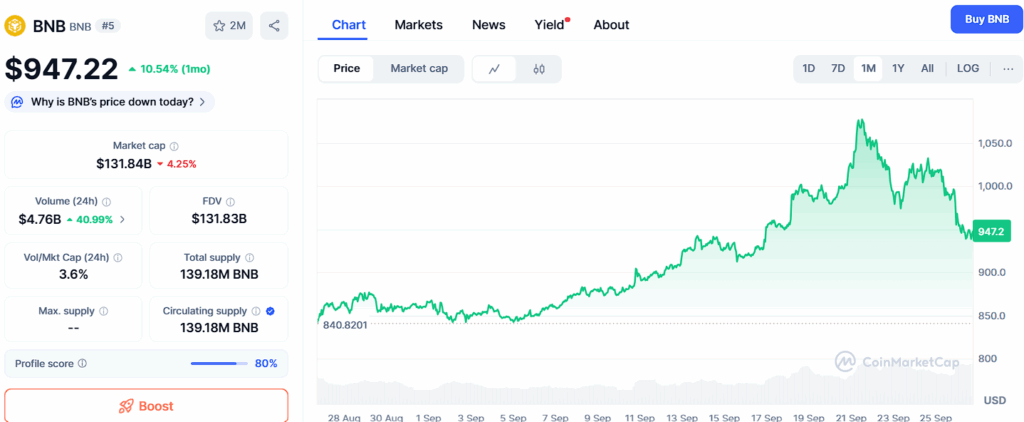Expand 'Why is BNB's price down today?' chevron
1024x422 pixels.
coord(202,102)
